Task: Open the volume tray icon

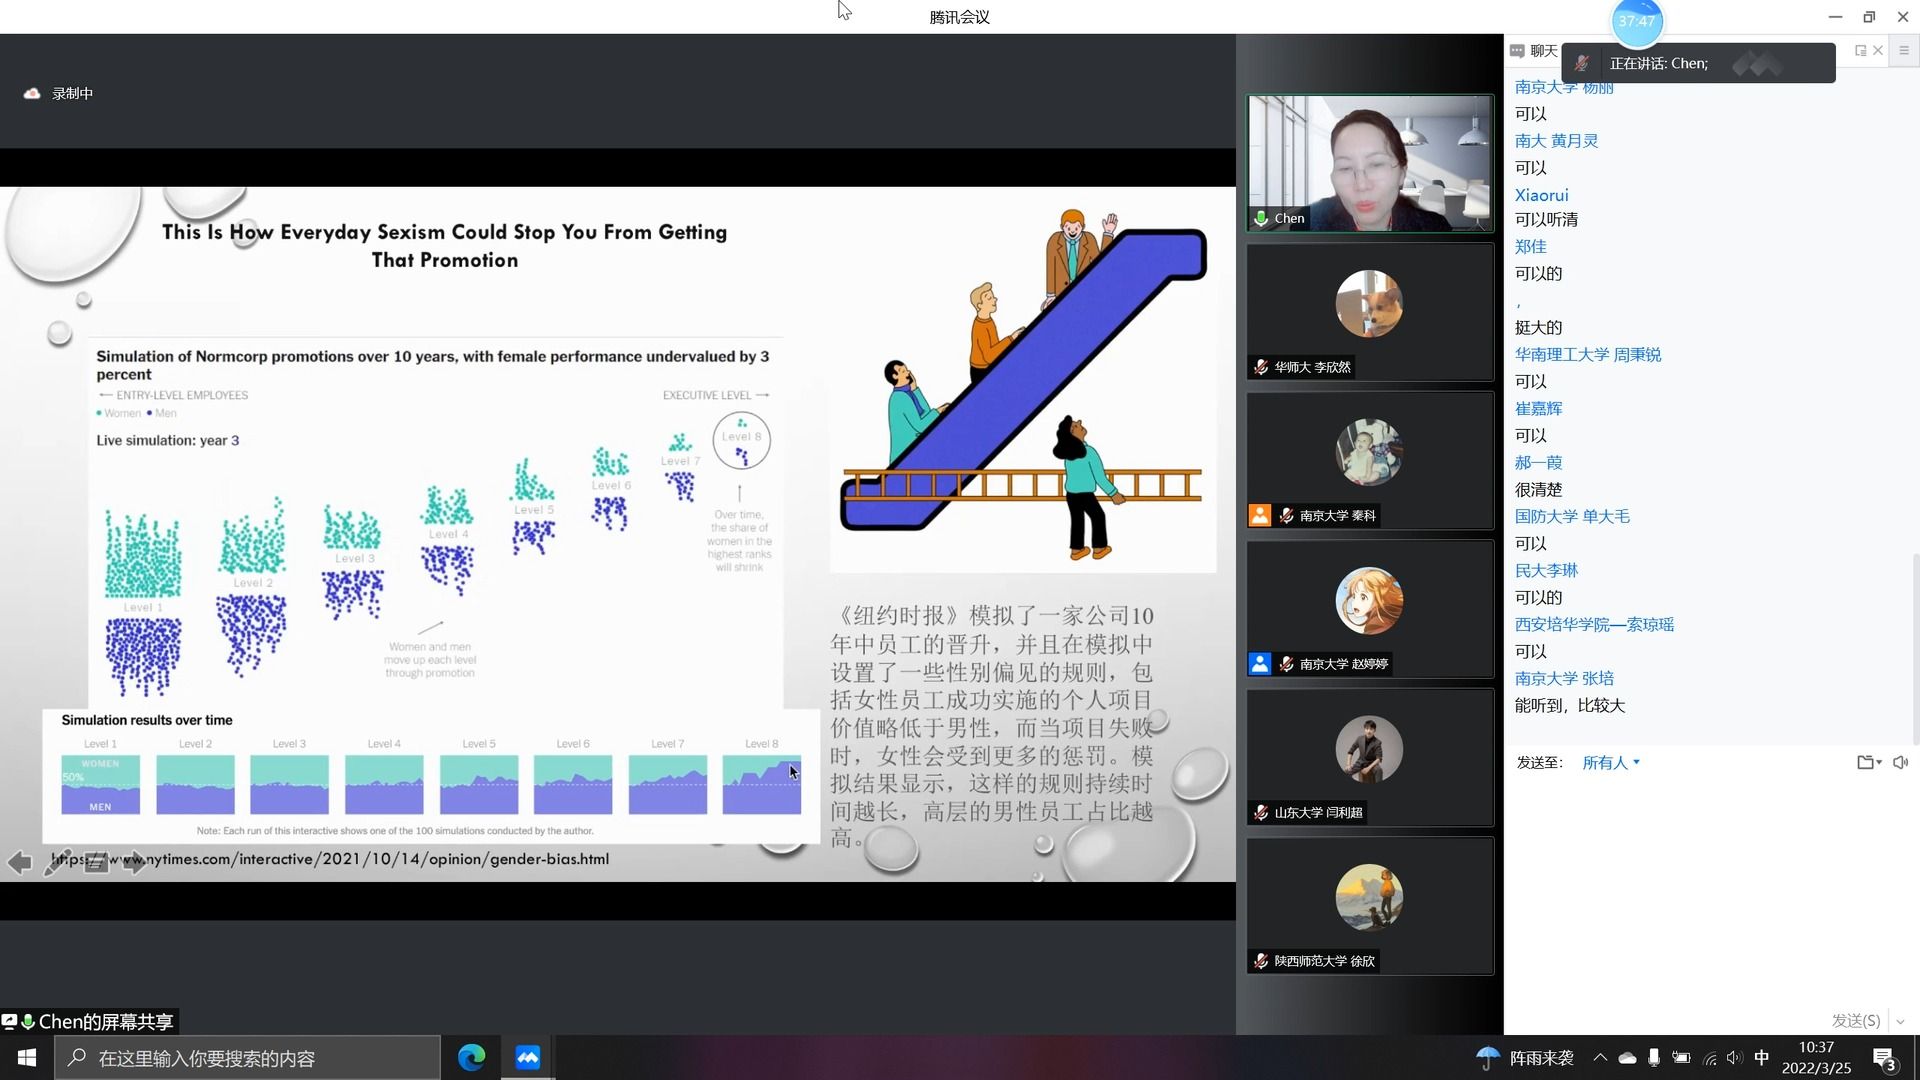Action: coord(1734,1058)
